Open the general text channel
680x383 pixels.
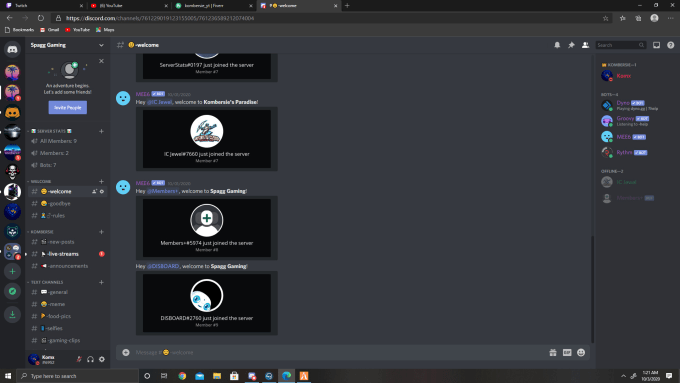pos(67,292)
